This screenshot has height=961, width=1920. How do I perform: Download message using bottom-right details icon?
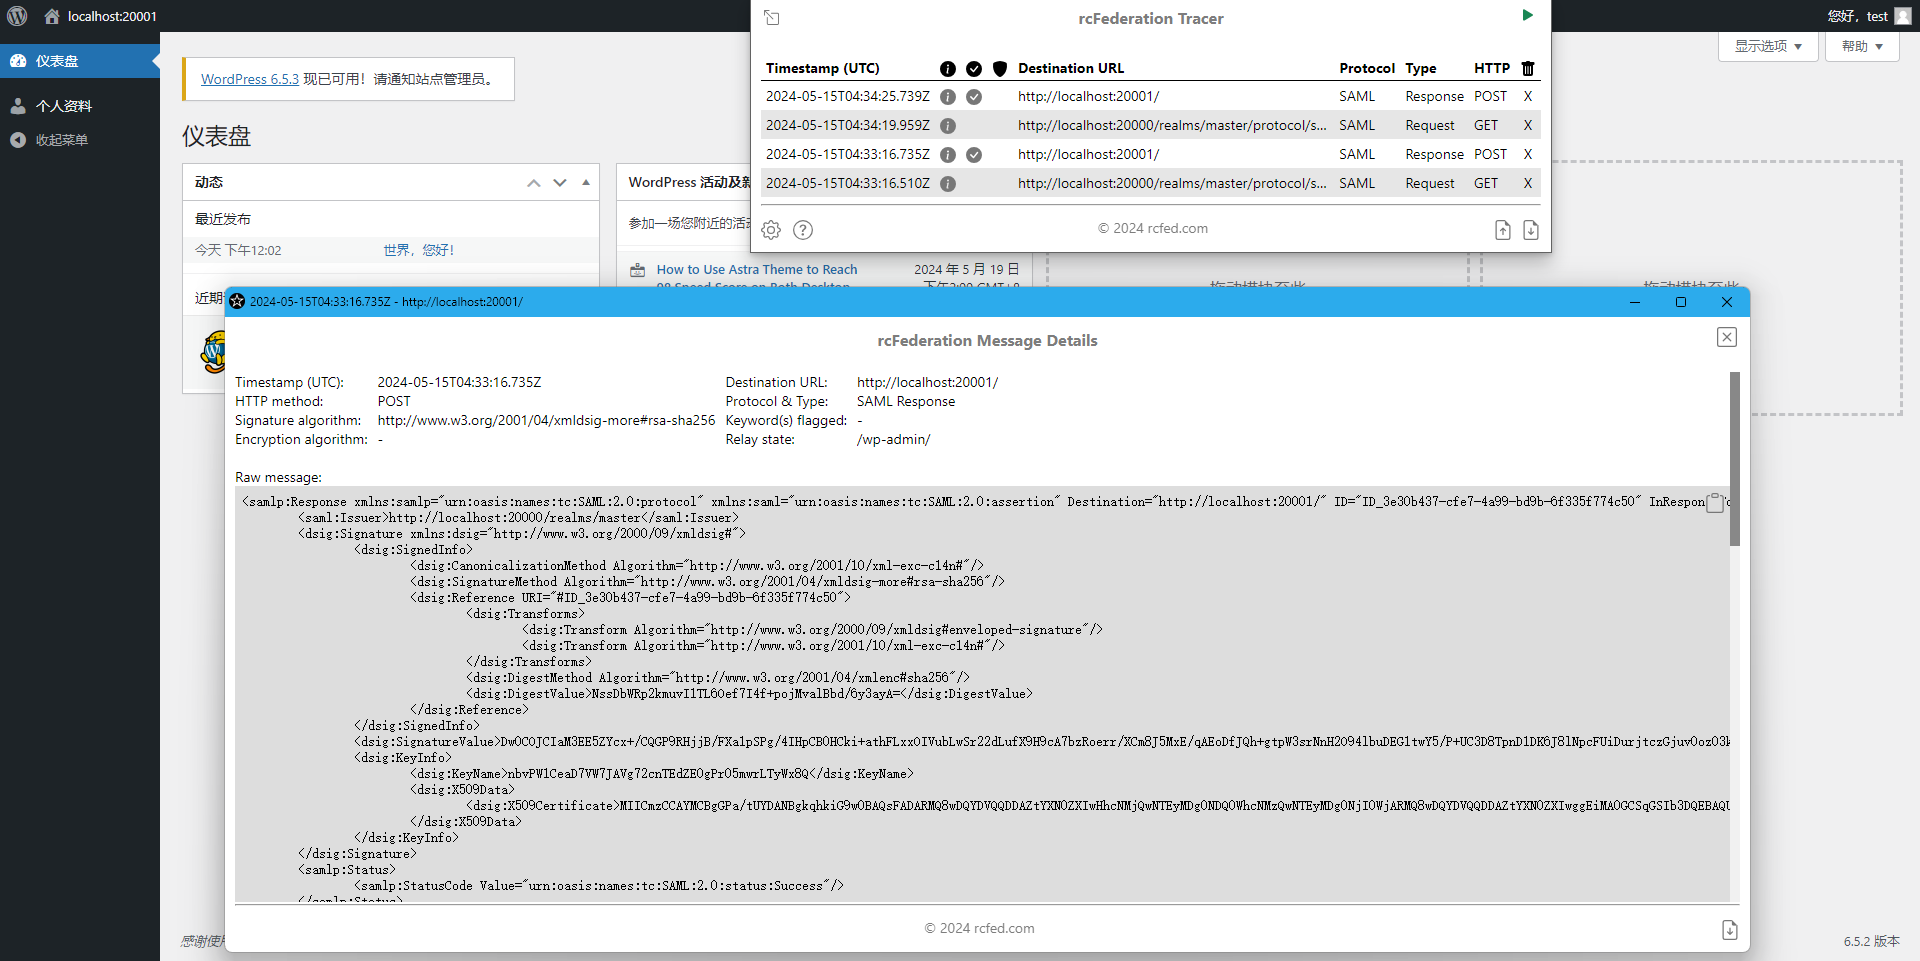coord(1730,930)
